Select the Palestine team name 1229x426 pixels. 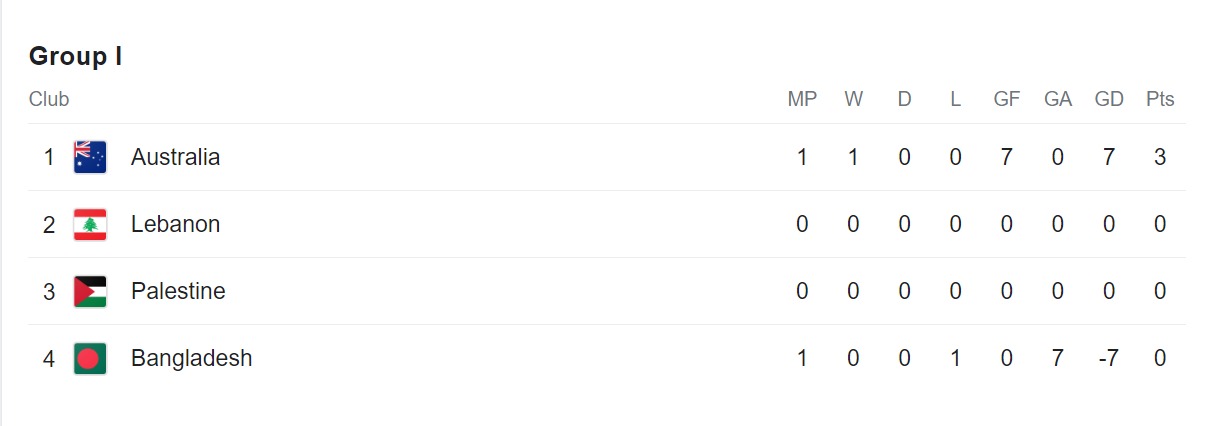(178, 291)
